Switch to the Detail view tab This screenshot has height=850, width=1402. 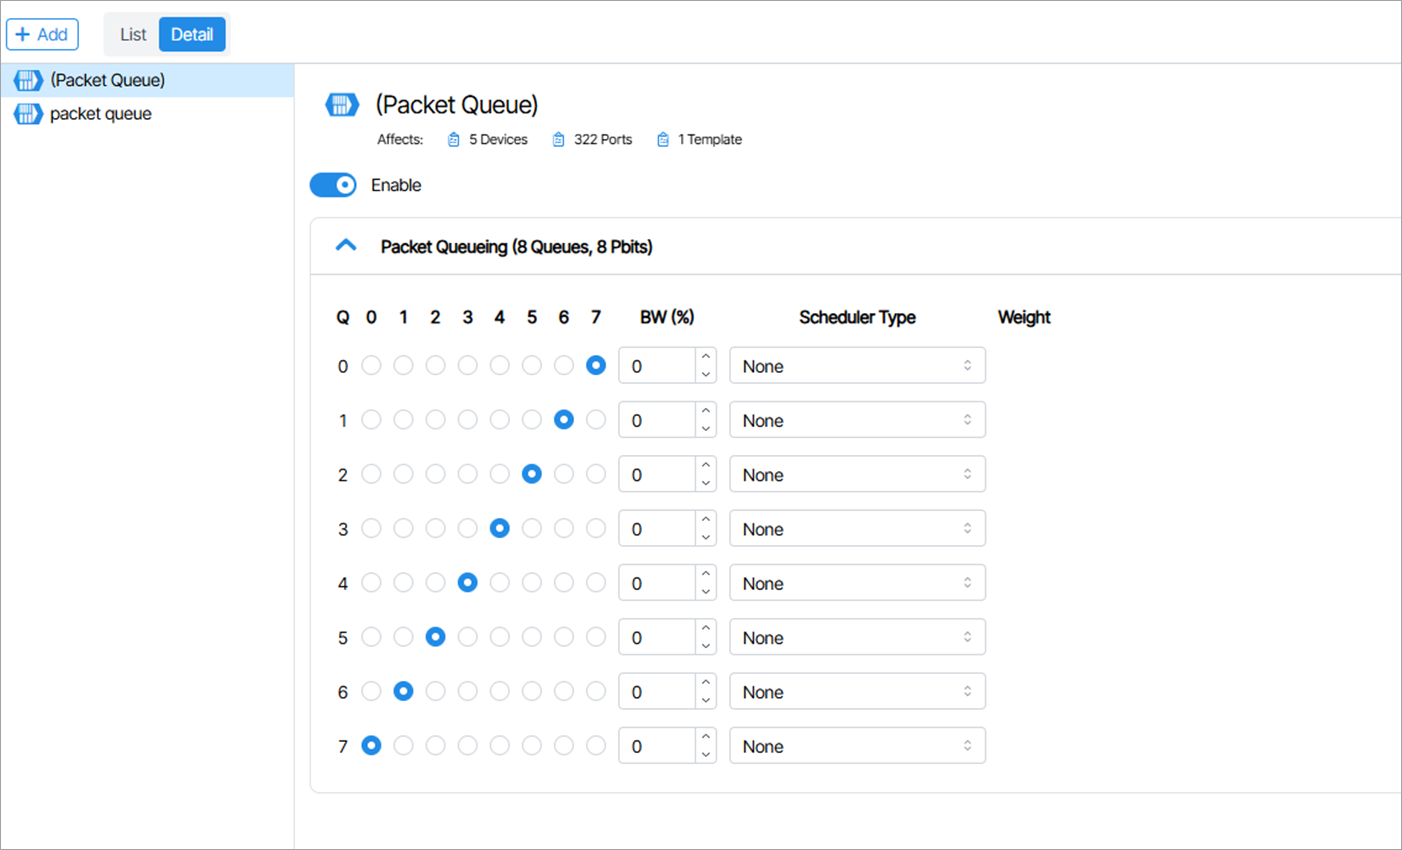pos(192,34)
